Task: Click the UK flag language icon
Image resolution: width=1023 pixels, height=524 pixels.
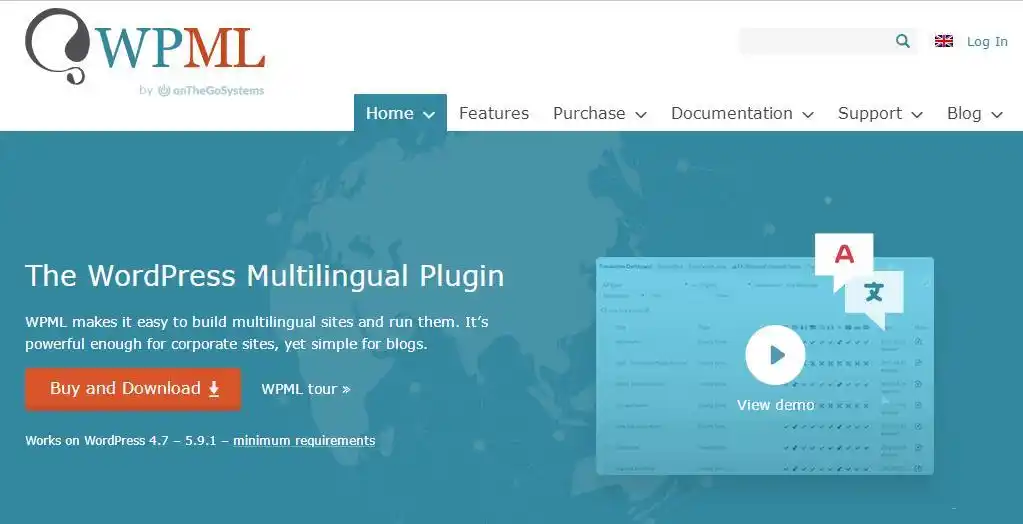Action: point(943,41)
